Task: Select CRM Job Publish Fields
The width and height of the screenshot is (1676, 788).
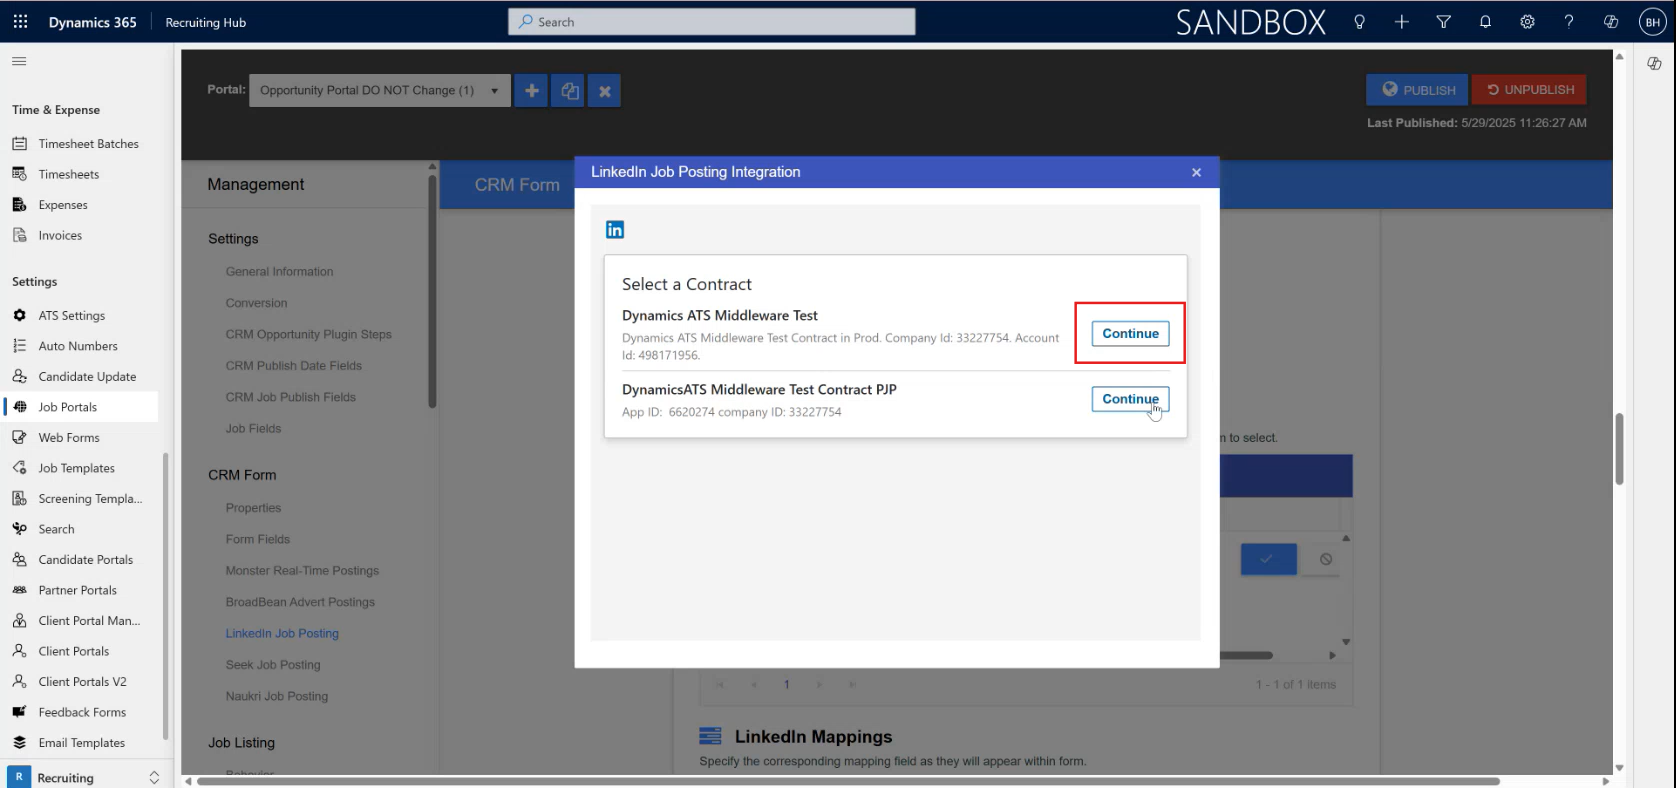Action: coord(291,397)
